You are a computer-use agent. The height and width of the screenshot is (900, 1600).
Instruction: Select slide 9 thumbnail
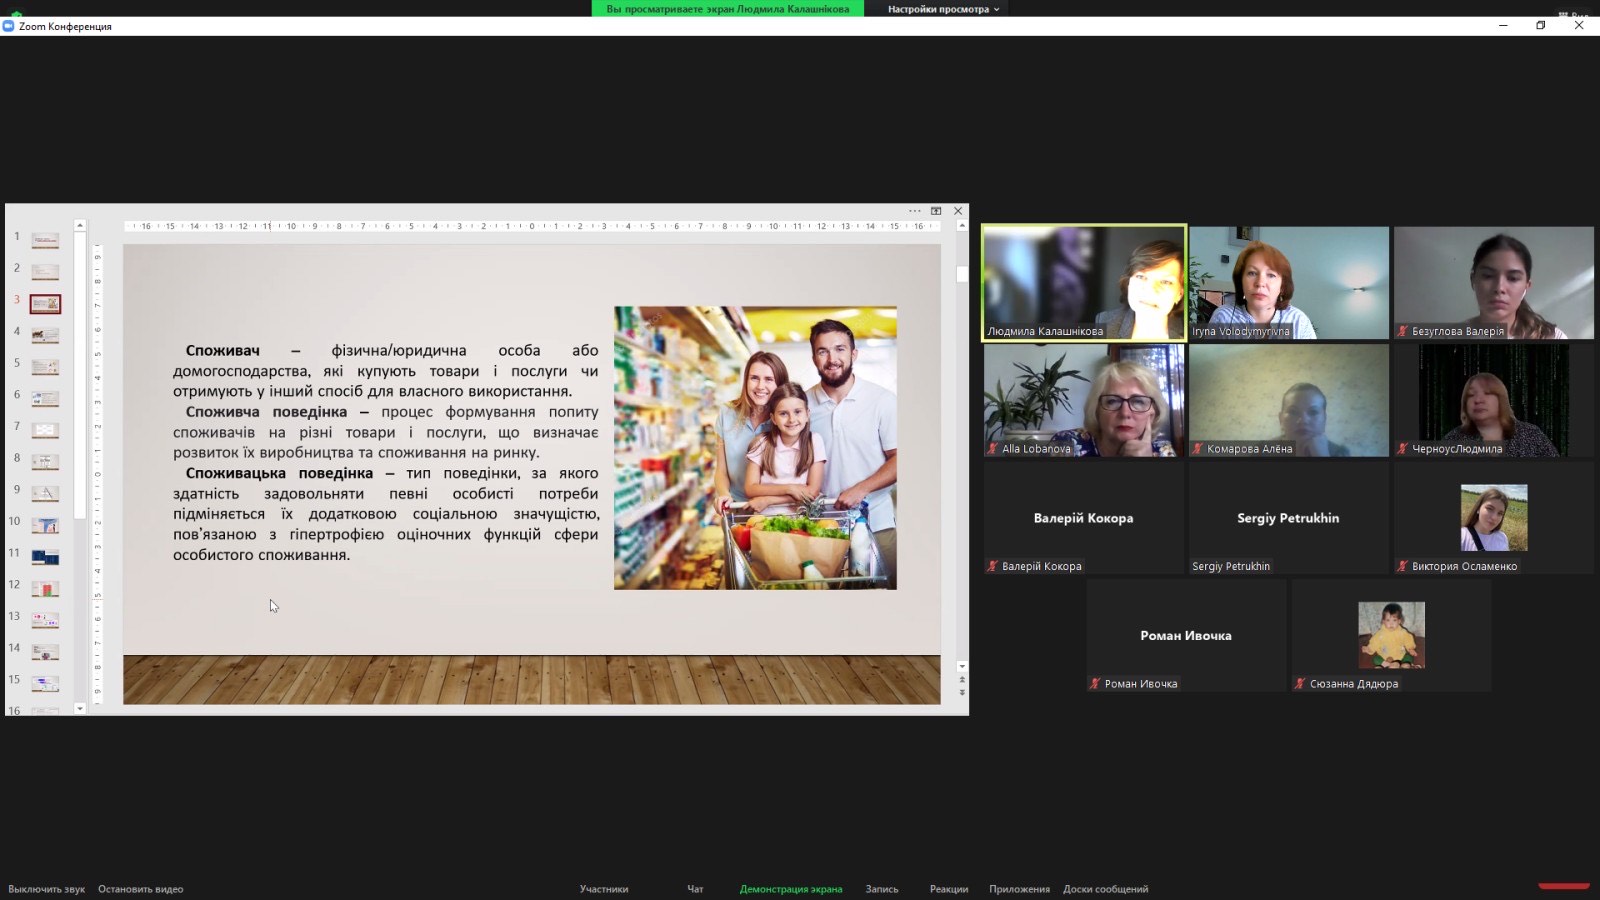(45, 493)
